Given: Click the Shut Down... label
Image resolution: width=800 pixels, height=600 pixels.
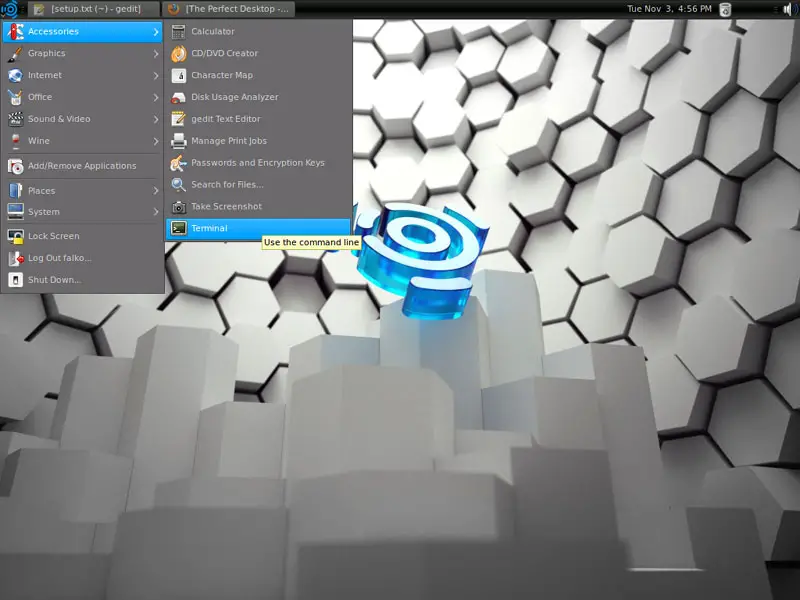Looking at the screenshot, I should point(55,280).
